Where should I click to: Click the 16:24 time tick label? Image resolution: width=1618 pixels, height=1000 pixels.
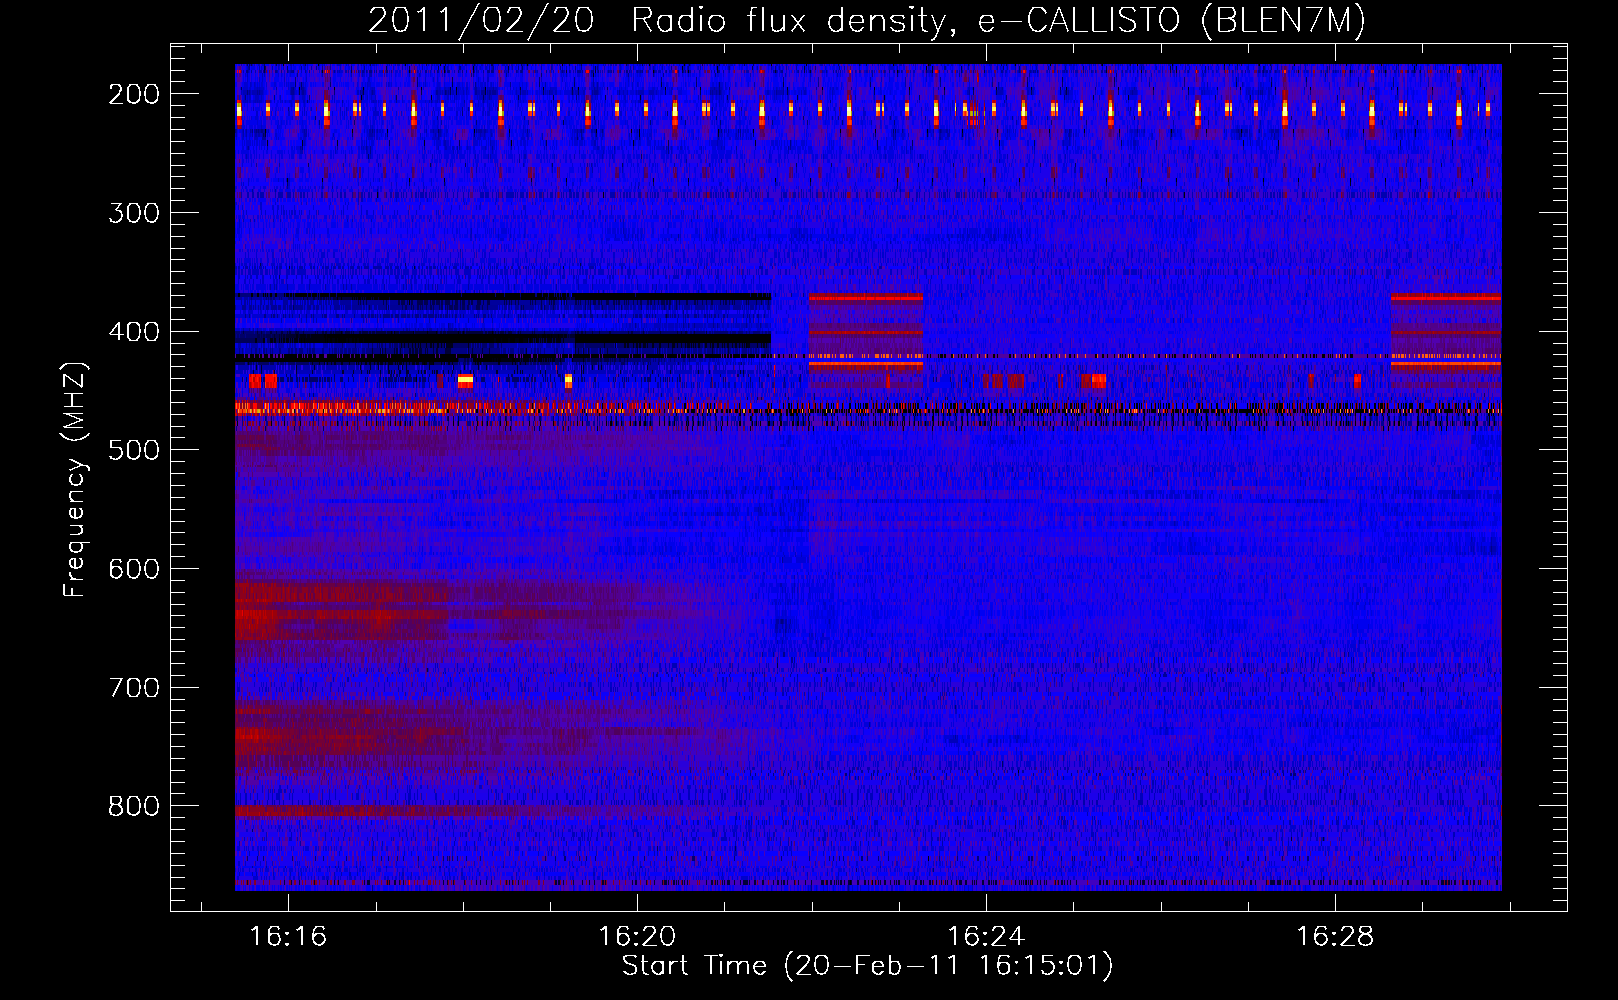click(986, 937)
